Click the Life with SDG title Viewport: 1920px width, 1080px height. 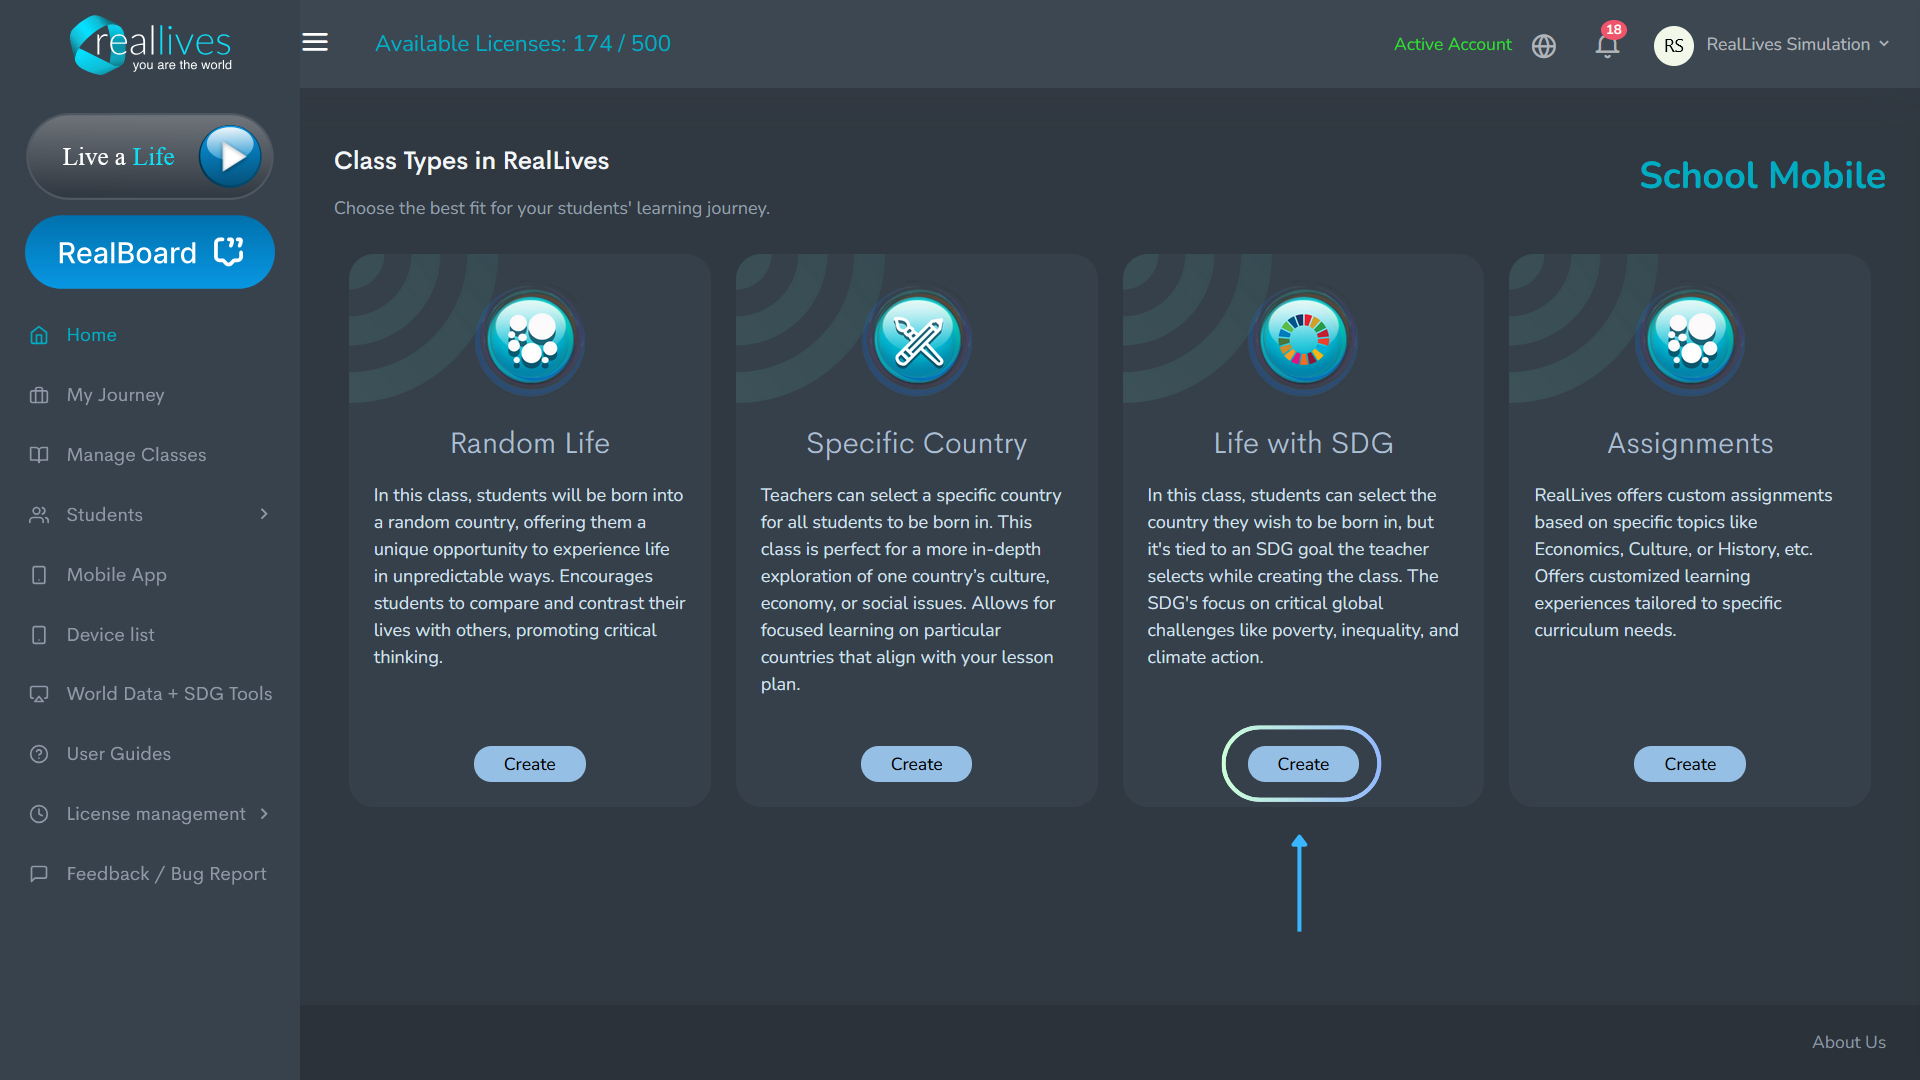[1303, 443]
